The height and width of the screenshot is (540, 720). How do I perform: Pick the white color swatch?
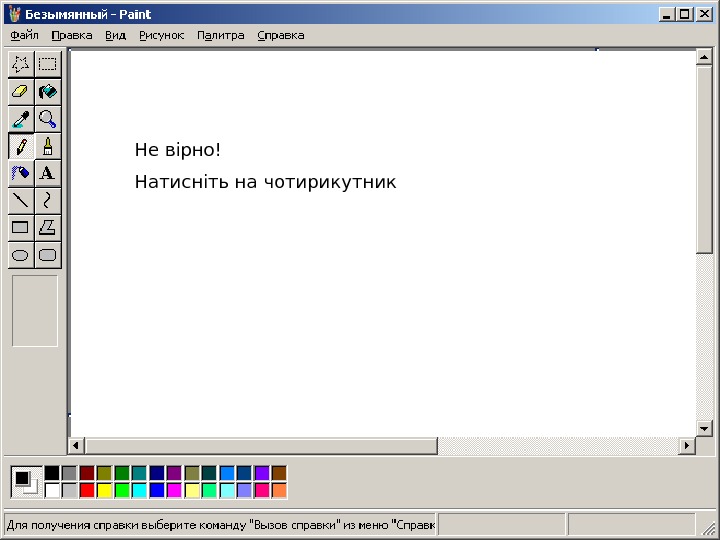pos(52,490)
